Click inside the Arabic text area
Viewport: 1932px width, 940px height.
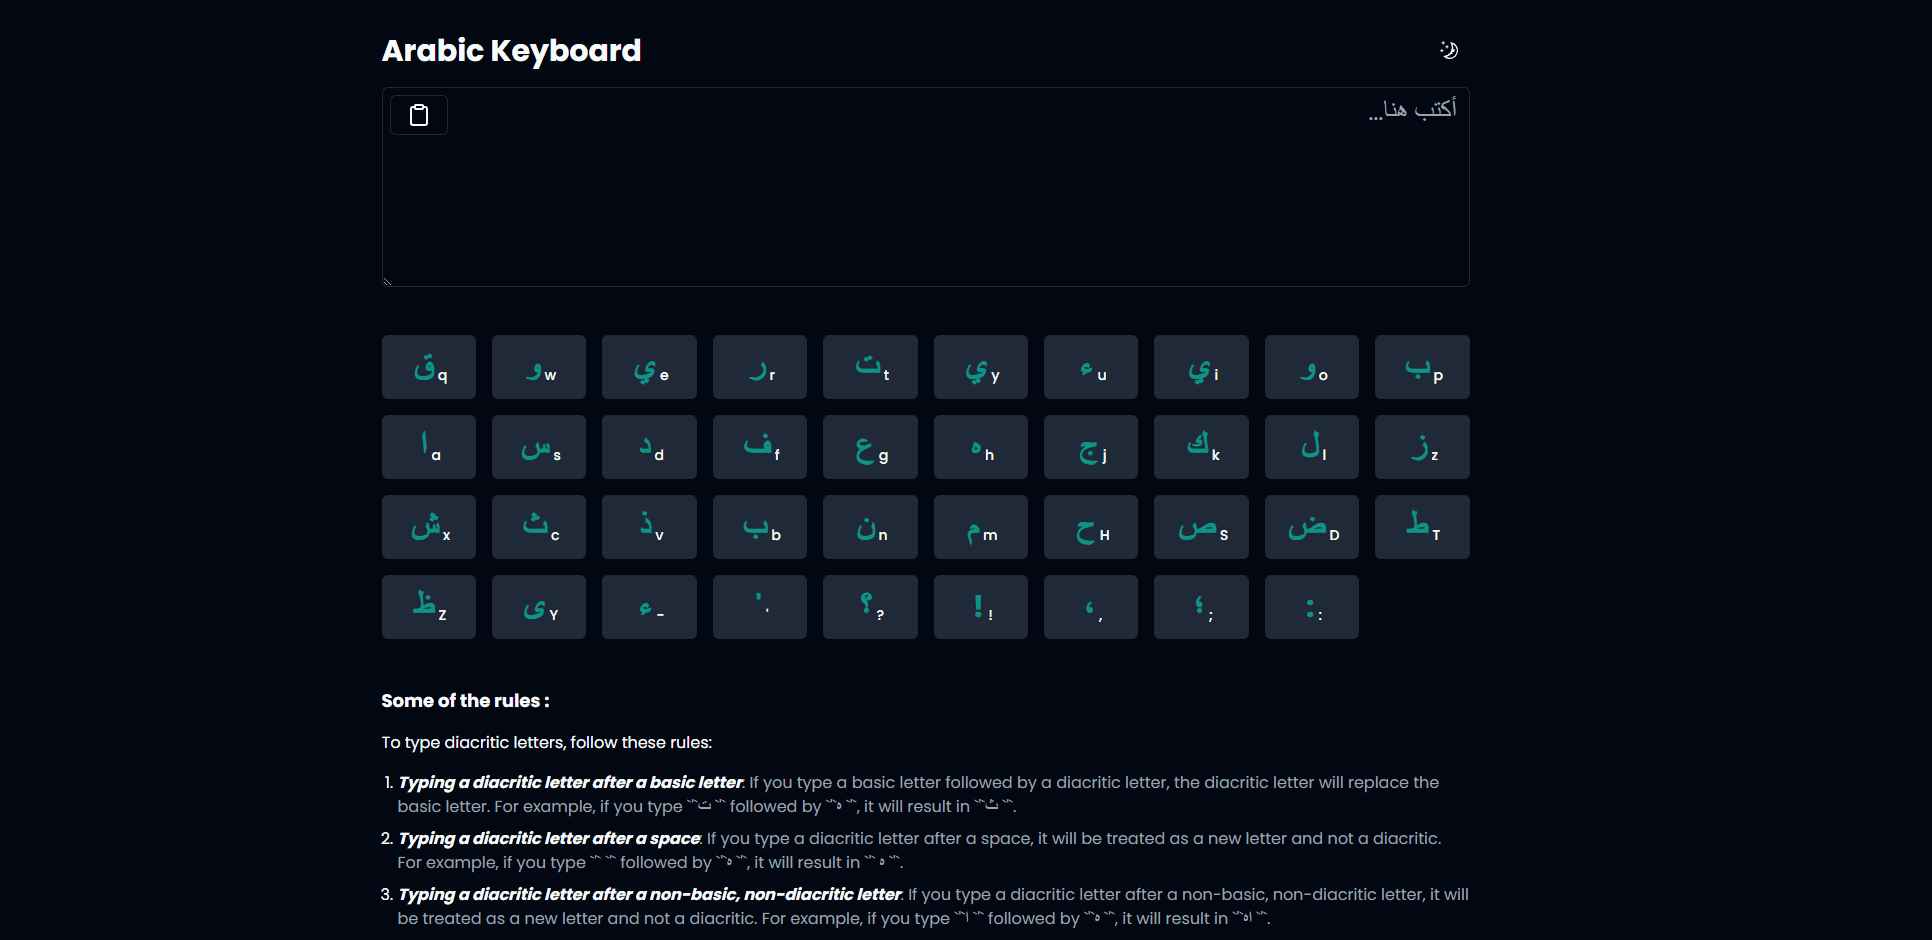click(925, 187)
